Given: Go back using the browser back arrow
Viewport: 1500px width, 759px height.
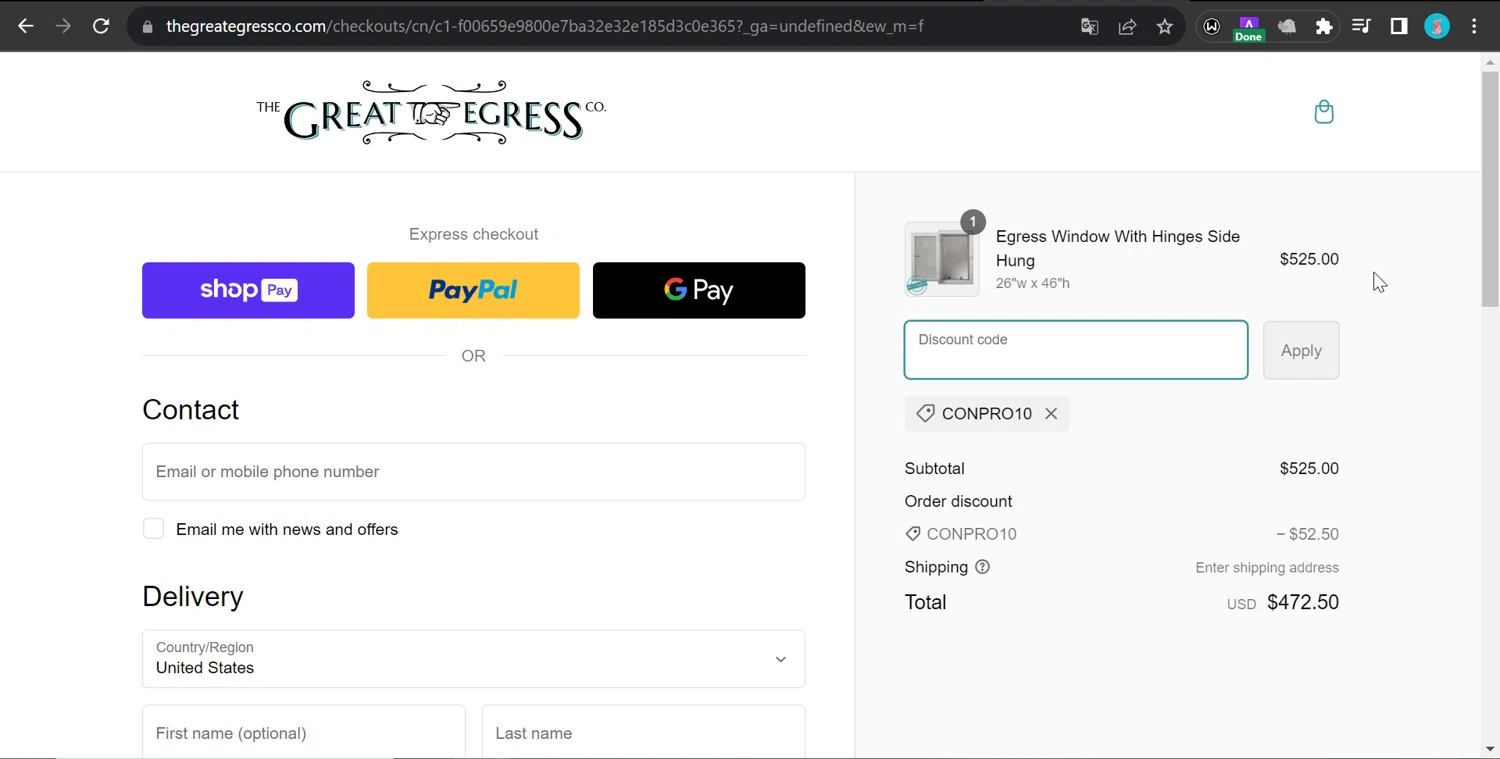Looking at the screenshot, I should [x=26, y=27].
